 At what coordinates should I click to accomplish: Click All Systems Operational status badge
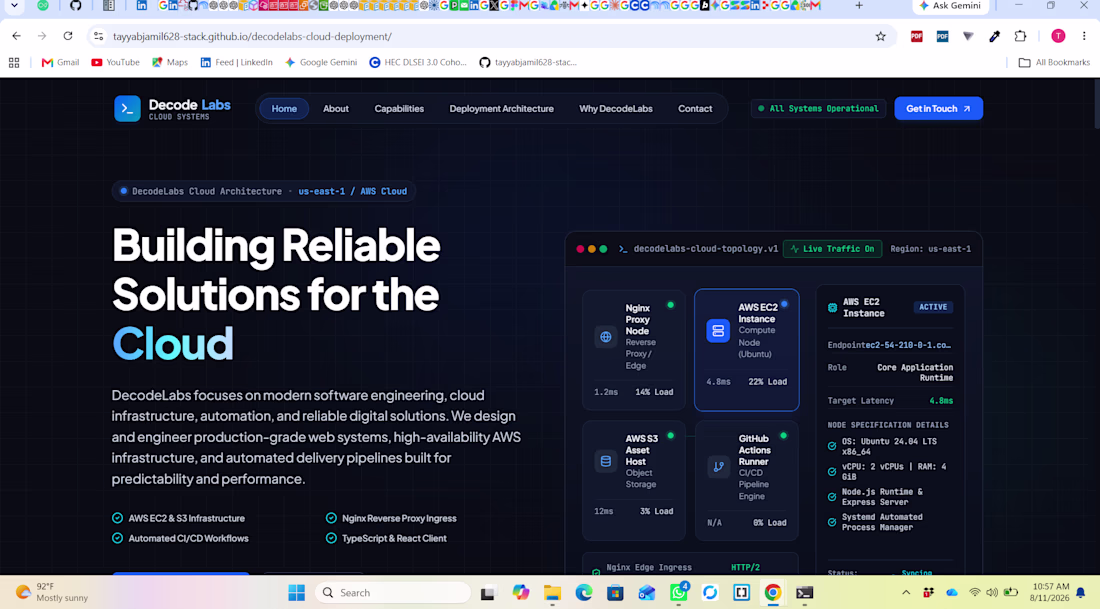click(x=818, y=109)
